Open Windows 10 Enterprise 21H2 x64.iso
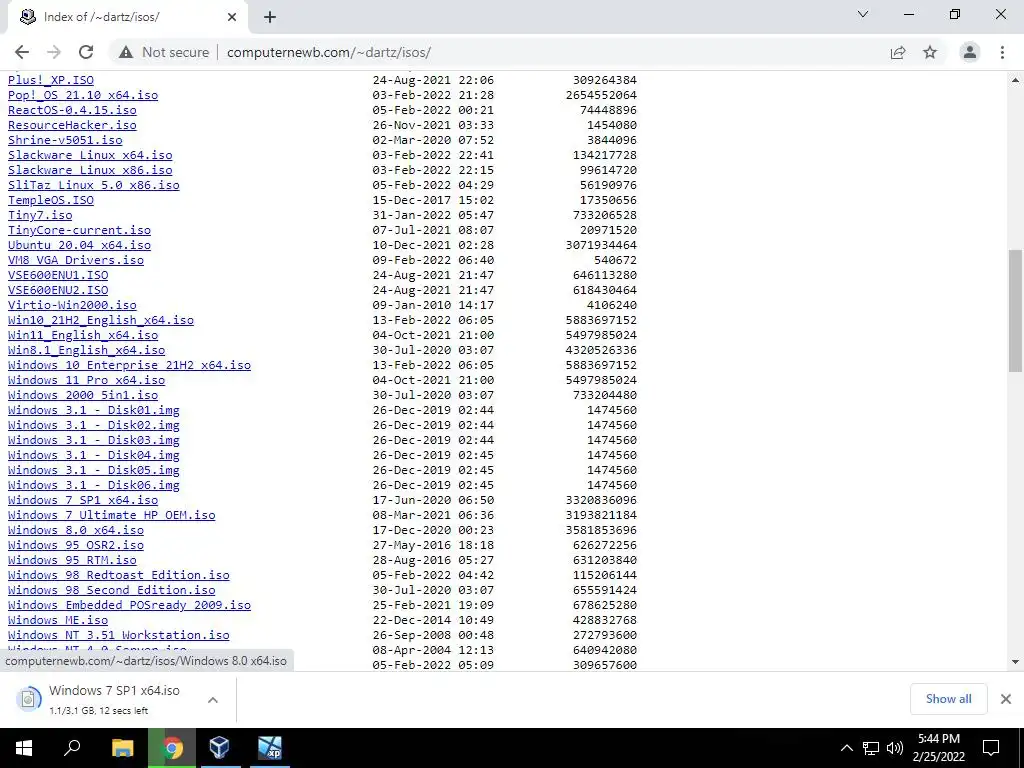The height and width of the screenshot is (768, 1024). click(129, 365)
